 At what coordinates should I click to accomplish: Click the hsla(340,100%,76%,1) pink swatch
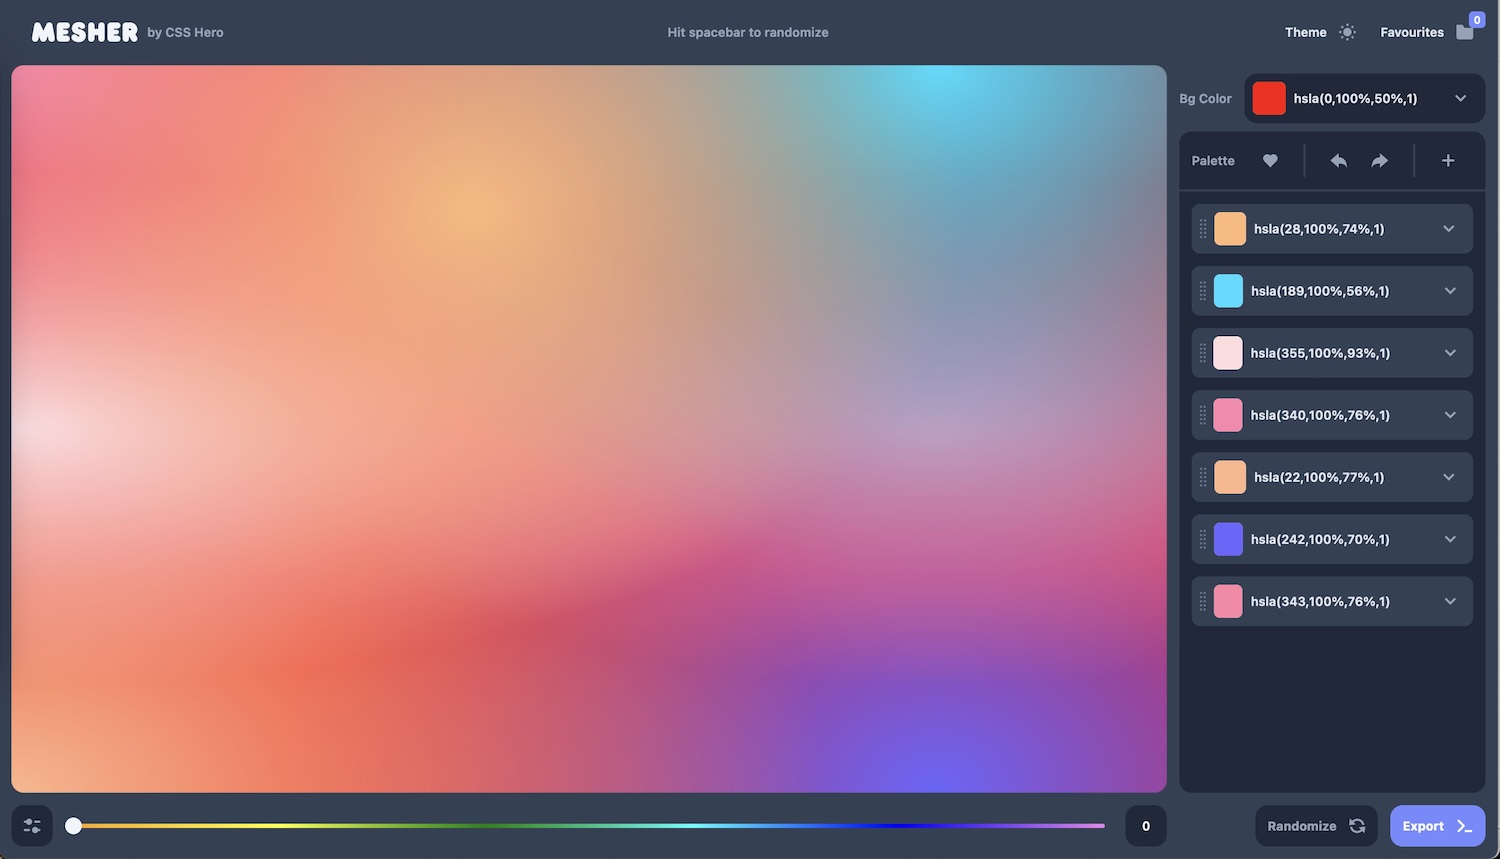click(1228, 415)
